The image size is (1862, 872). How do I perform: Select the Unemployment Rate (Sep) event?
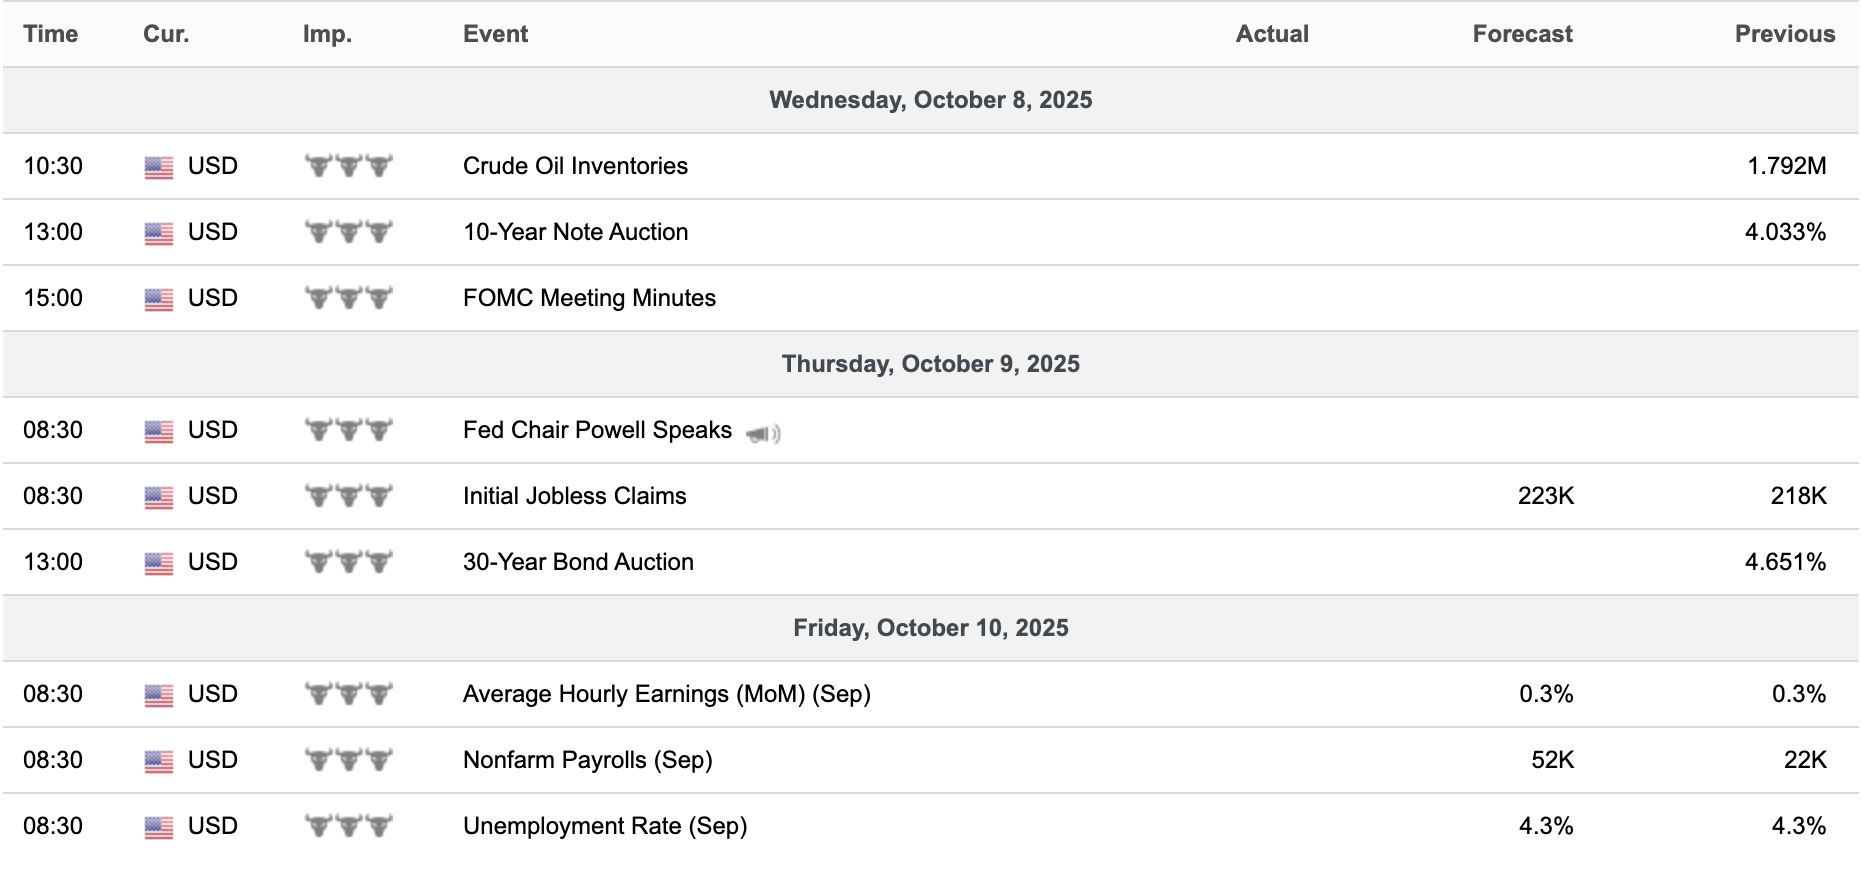pos(605,826)
